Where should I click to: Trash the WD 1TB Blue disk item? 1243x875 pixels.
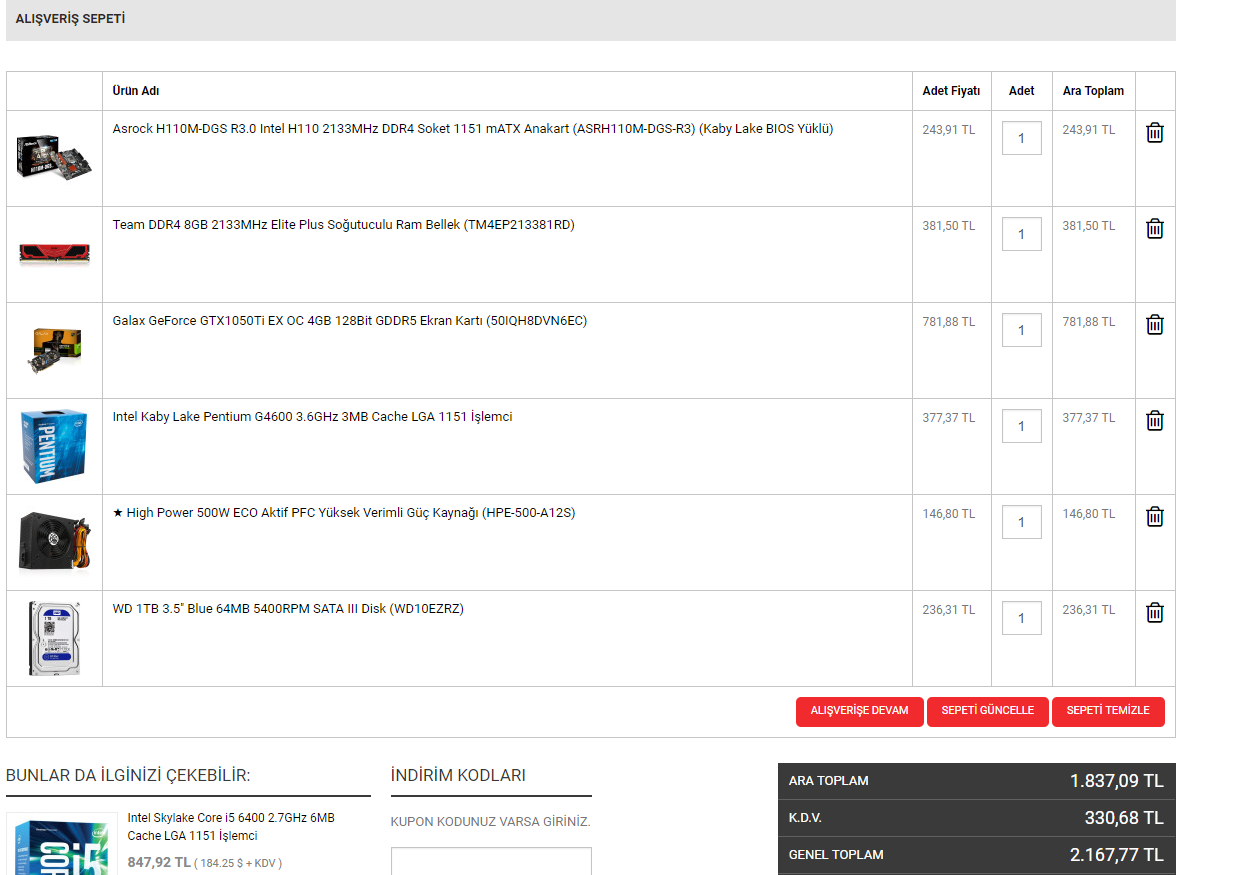[1154, 613]
